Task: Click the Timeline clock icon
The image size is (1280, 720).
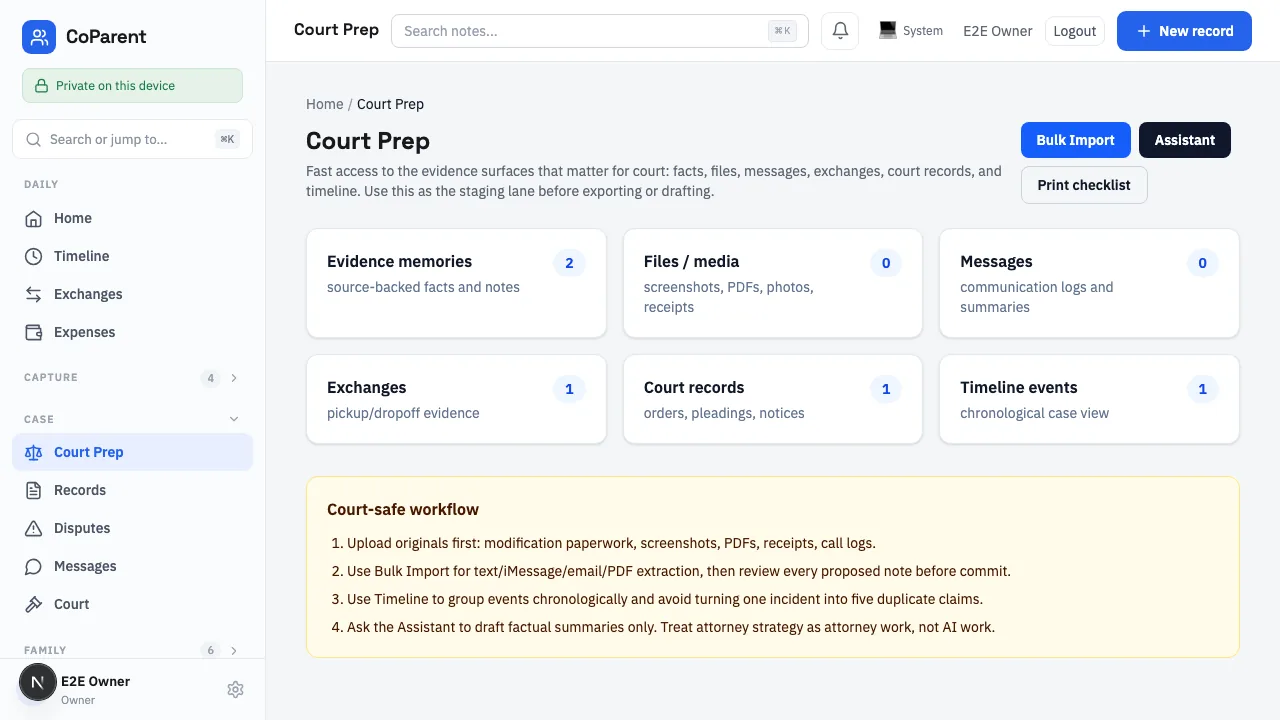Action: (x=34, y=256)
